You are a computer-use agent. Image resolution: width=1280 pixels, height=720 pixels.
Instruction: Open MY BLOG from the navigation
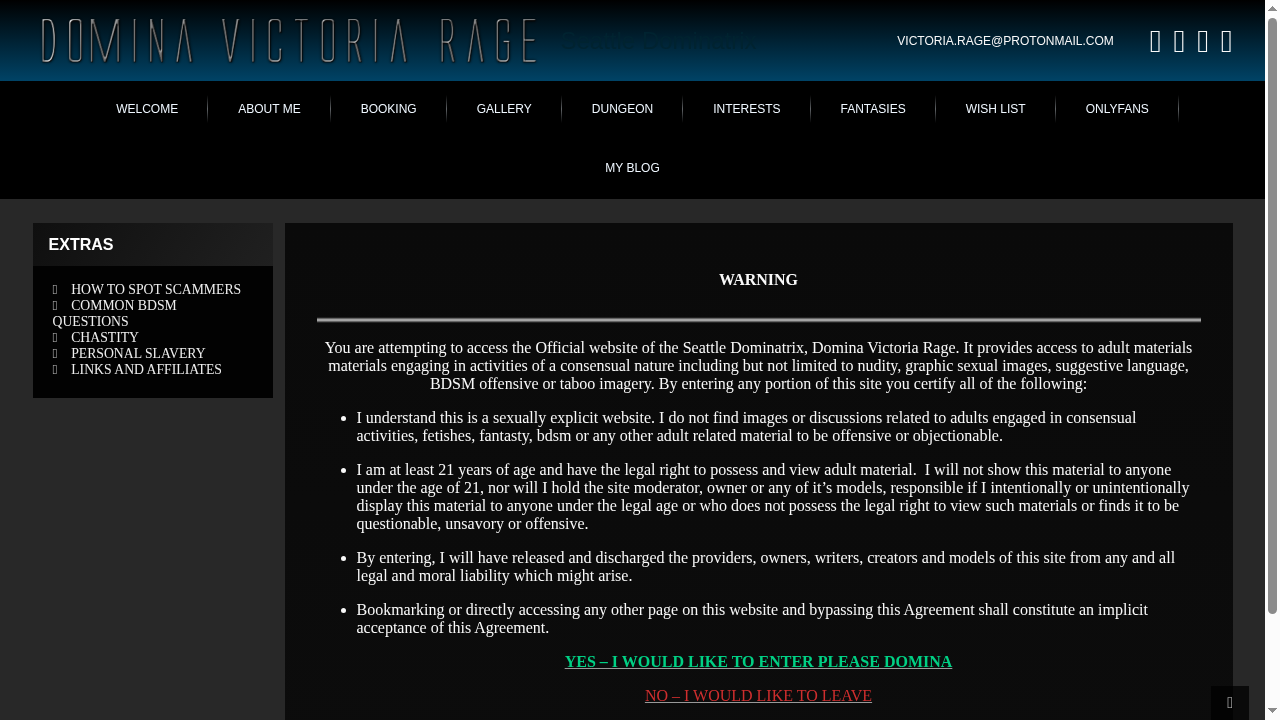point(632,168)
